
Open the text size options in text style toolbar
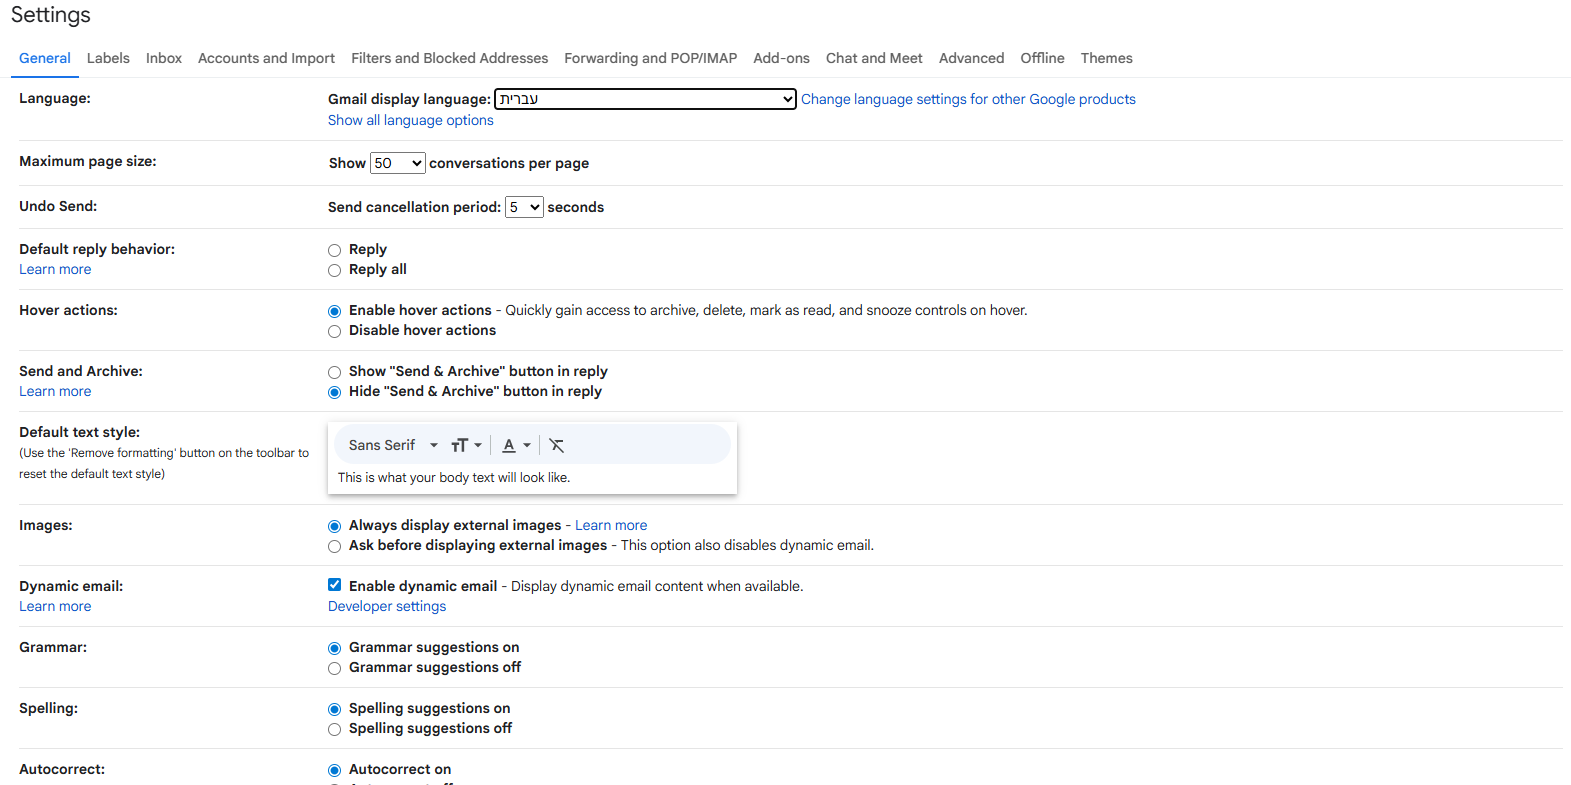[x=465, y=444]
